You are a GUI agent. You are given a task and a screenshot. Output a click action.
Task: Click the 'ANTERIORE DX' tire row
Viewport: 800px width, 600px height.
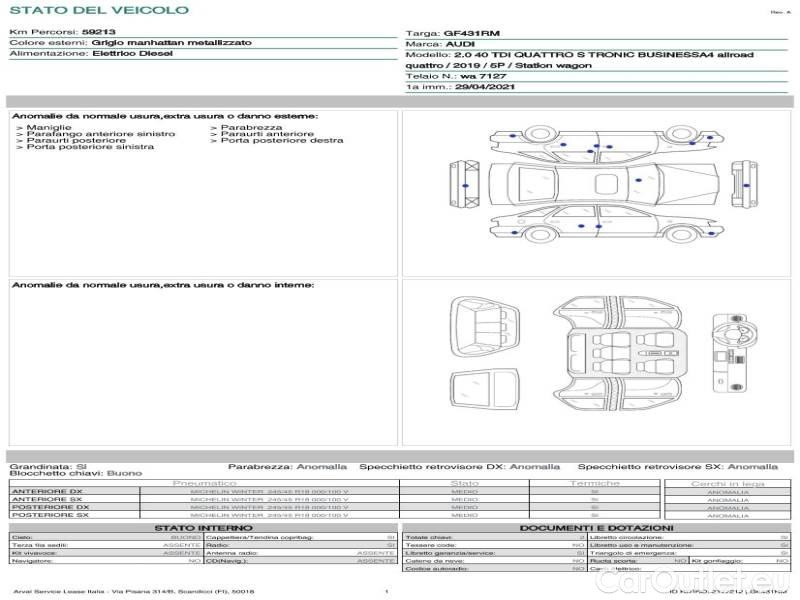pos(47,491)
